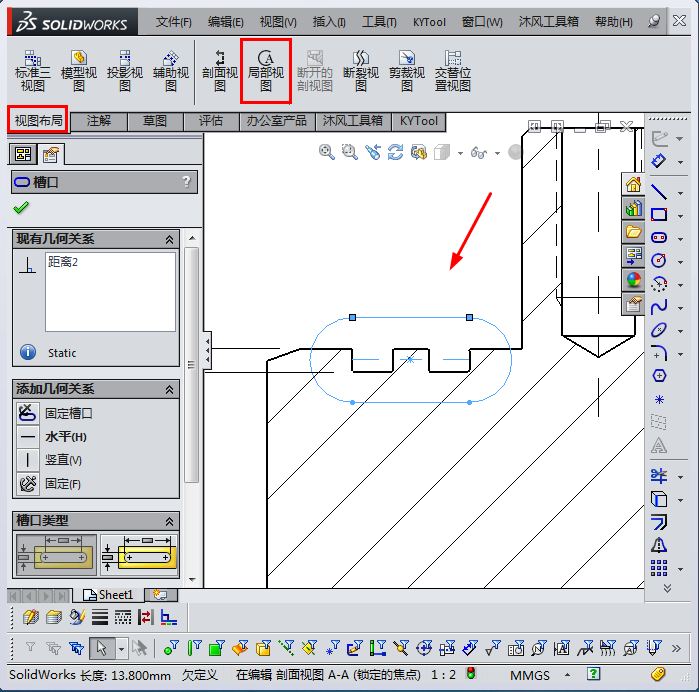Screen dimensions: 699x692
Task: Click the Line sketch tool
Action: click(x=659, y=190)
